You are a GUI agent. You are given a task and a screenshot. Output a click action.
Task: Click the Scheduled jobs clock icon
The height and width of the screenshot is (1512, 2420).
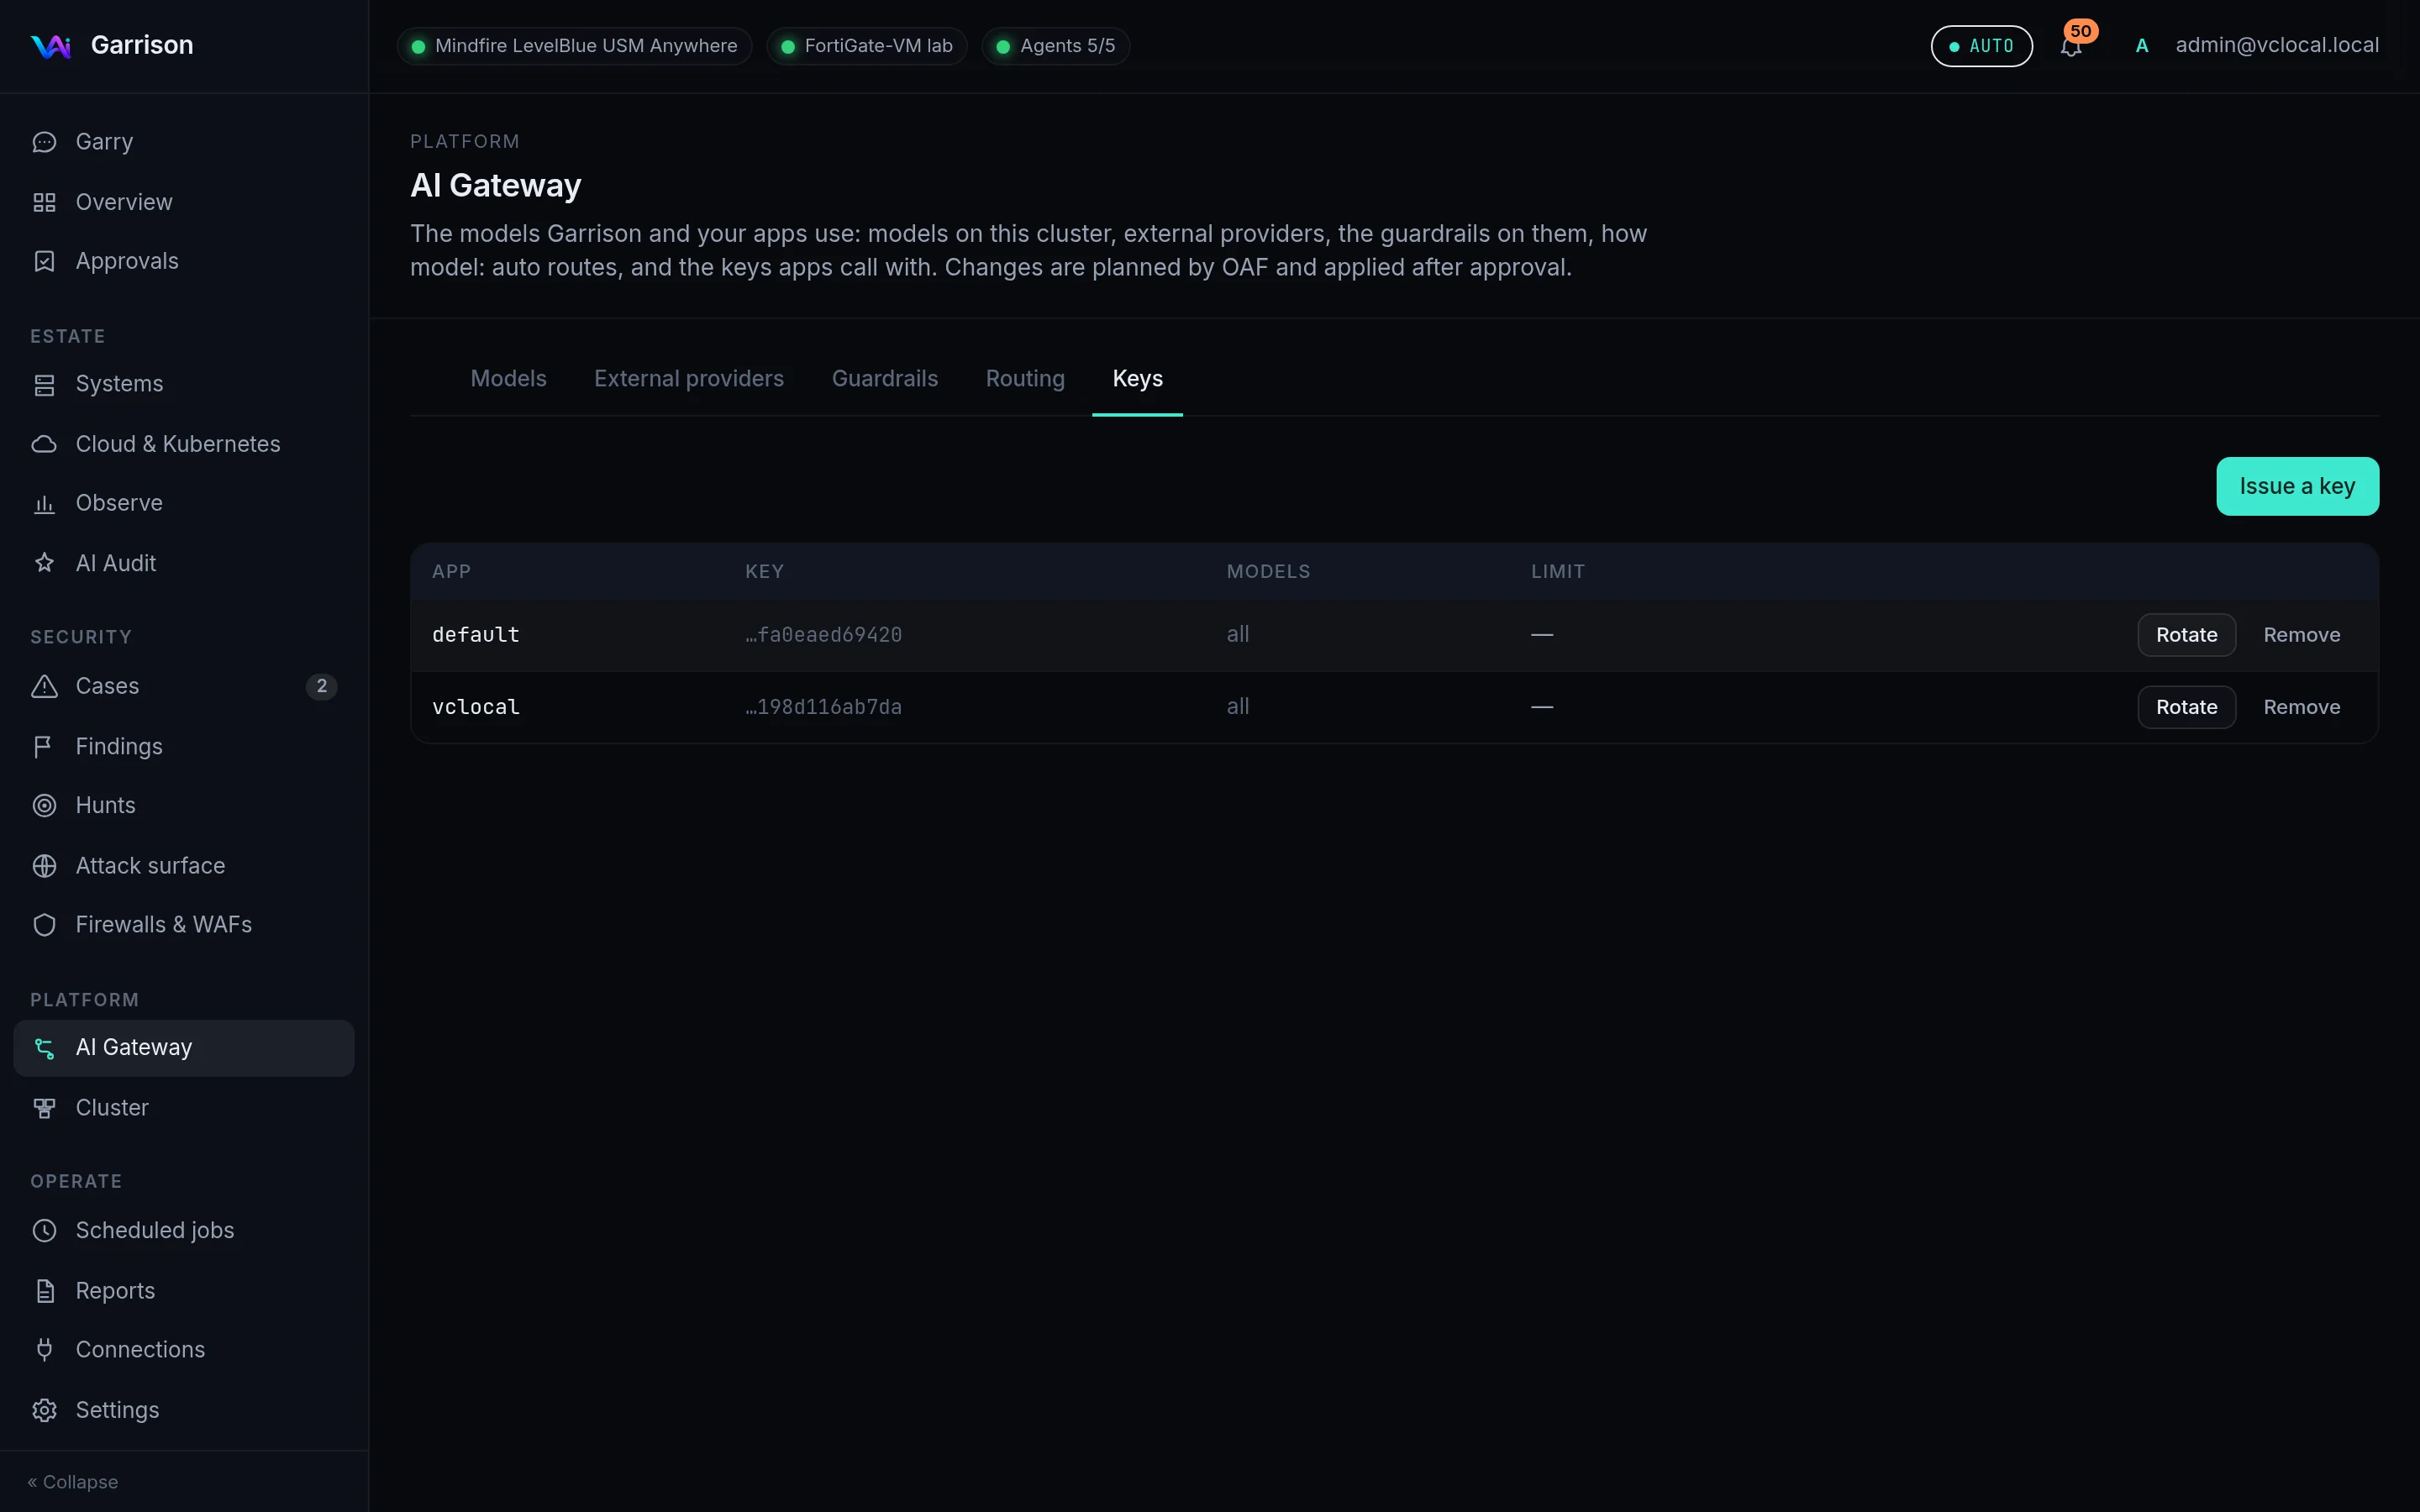click(44, 1230)
